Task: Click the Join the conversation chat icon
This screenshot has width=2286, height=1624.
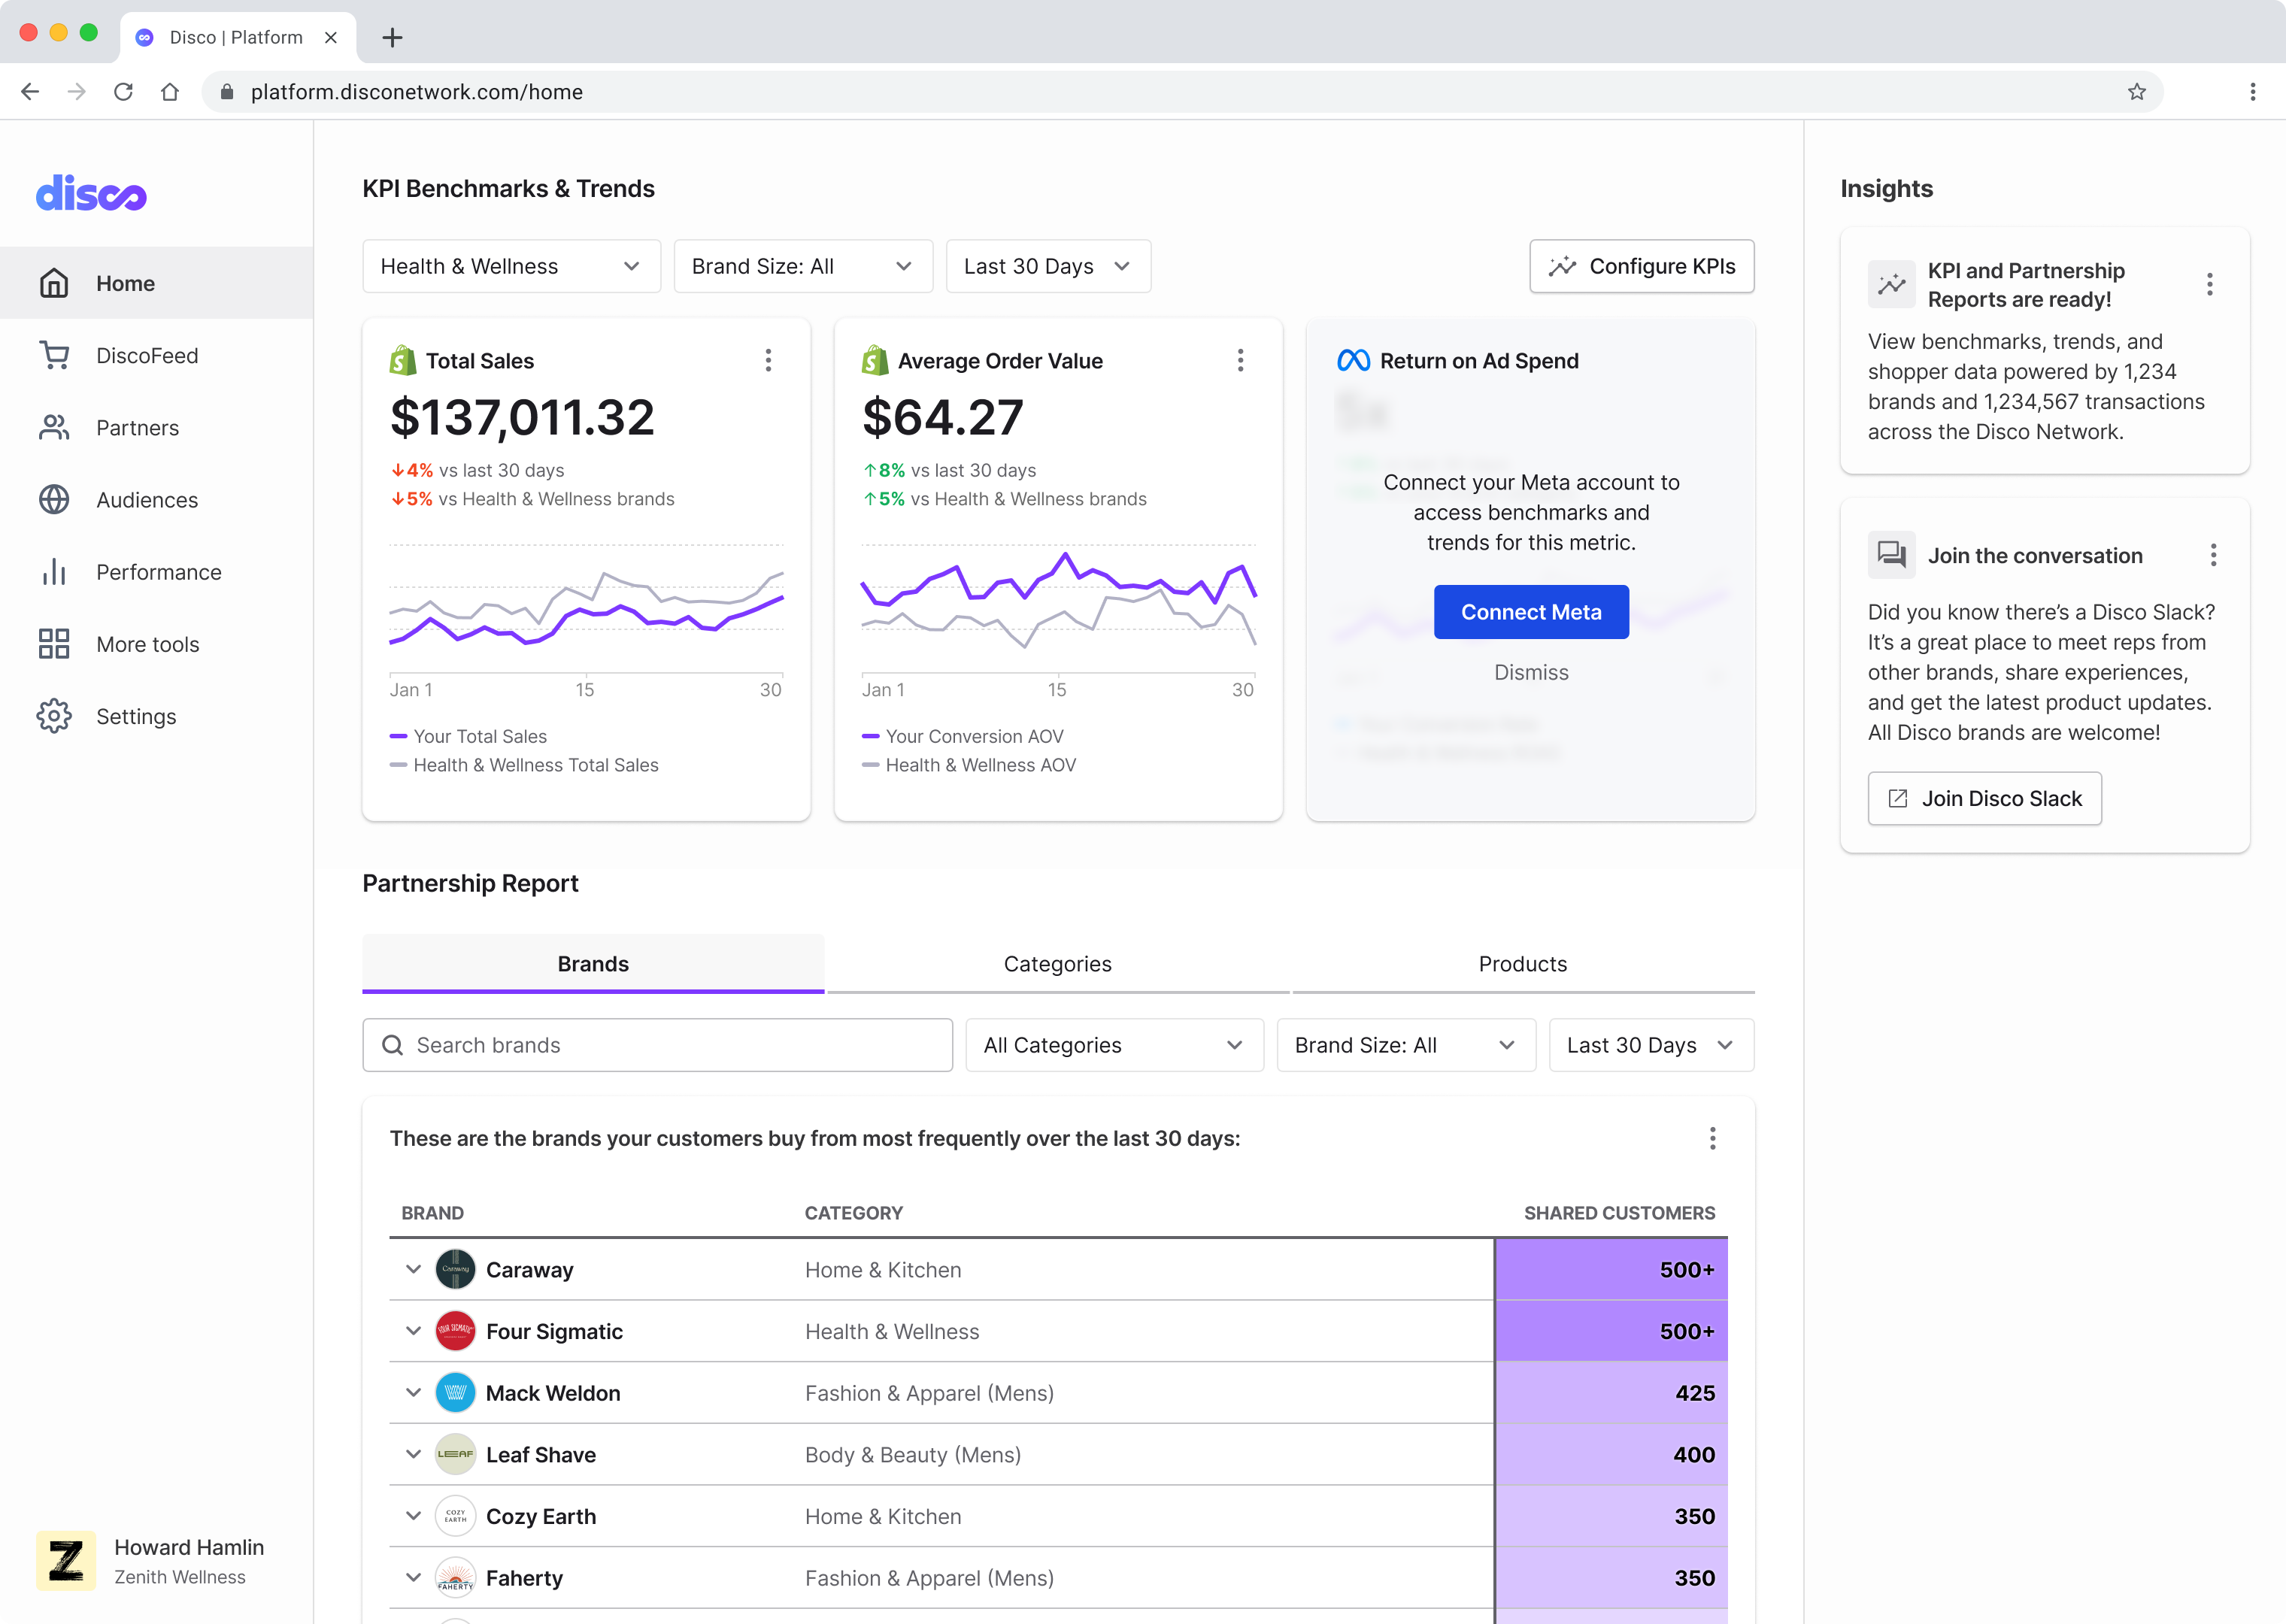Action: coord(1892,555)
